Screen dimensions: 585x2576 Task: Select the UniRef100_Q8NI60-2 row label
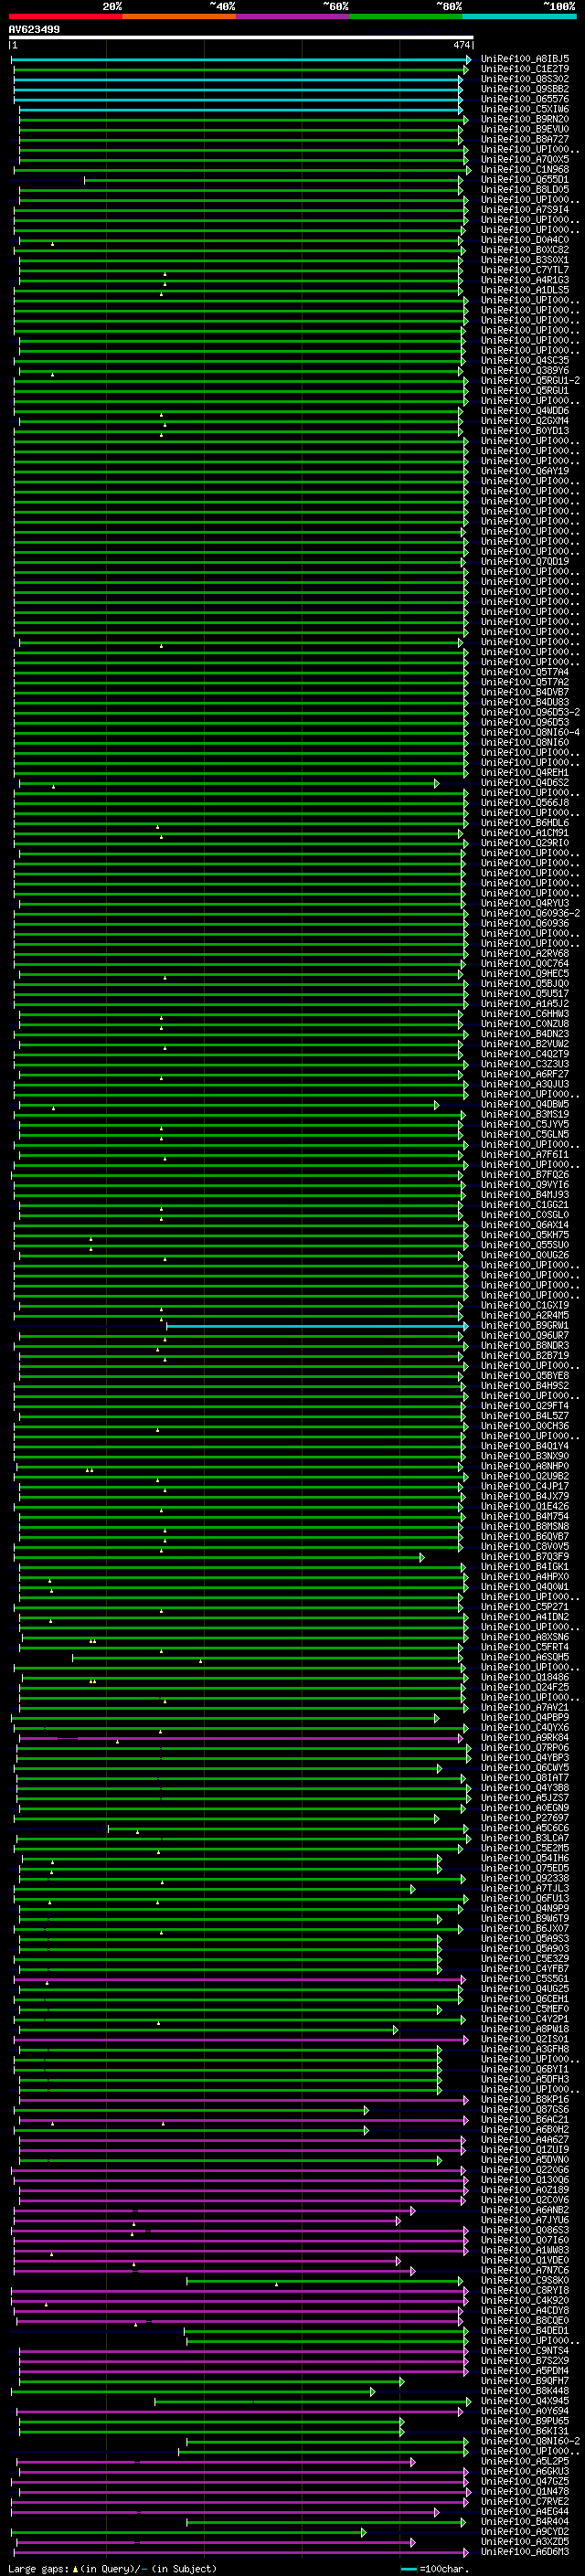click(x=530, y=2441)
